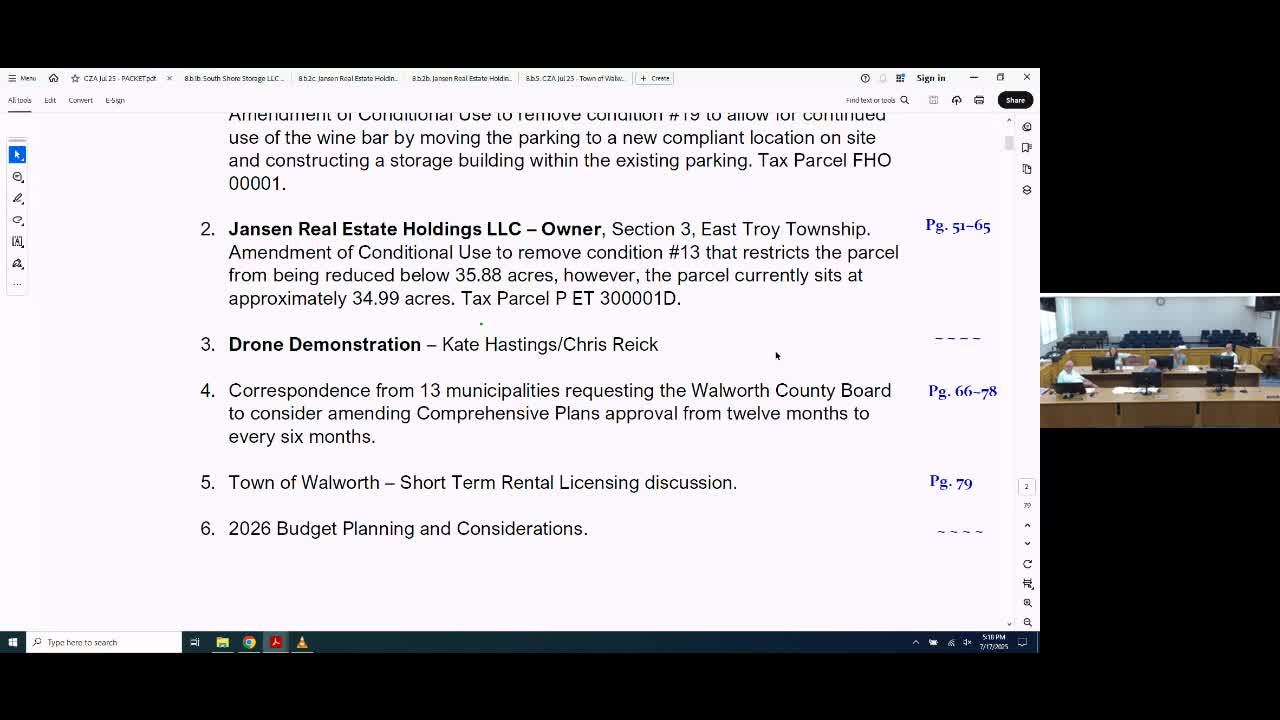The height and width of the screenshot is (720, 1280).
Task: Open the E-Sign tab
Action: tap(115, 100)
